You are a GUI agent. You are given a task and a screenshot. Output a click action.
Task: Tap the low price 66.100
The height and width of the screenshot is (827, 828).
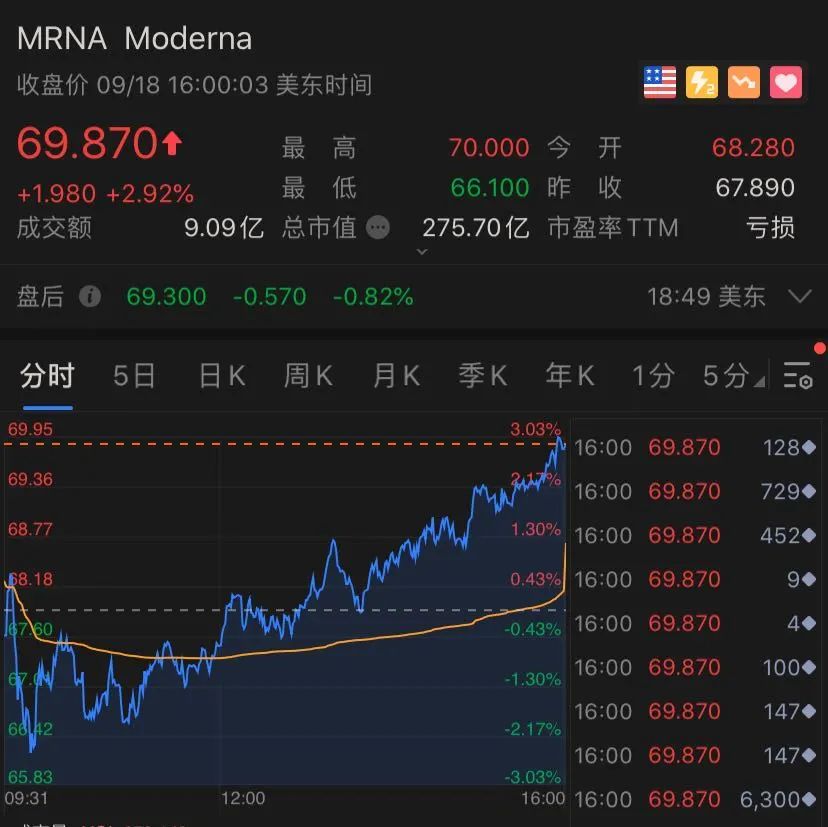click(490, 187)
